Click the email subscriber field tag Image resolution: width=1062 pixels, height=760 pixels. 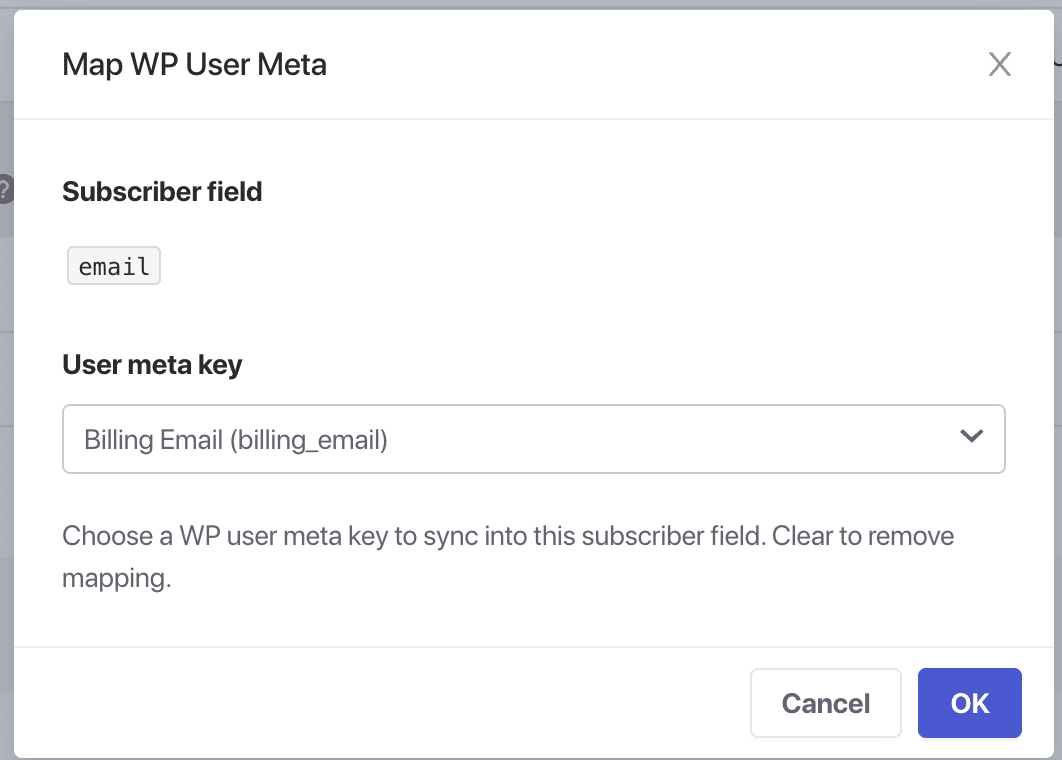(x=114, y=267)
